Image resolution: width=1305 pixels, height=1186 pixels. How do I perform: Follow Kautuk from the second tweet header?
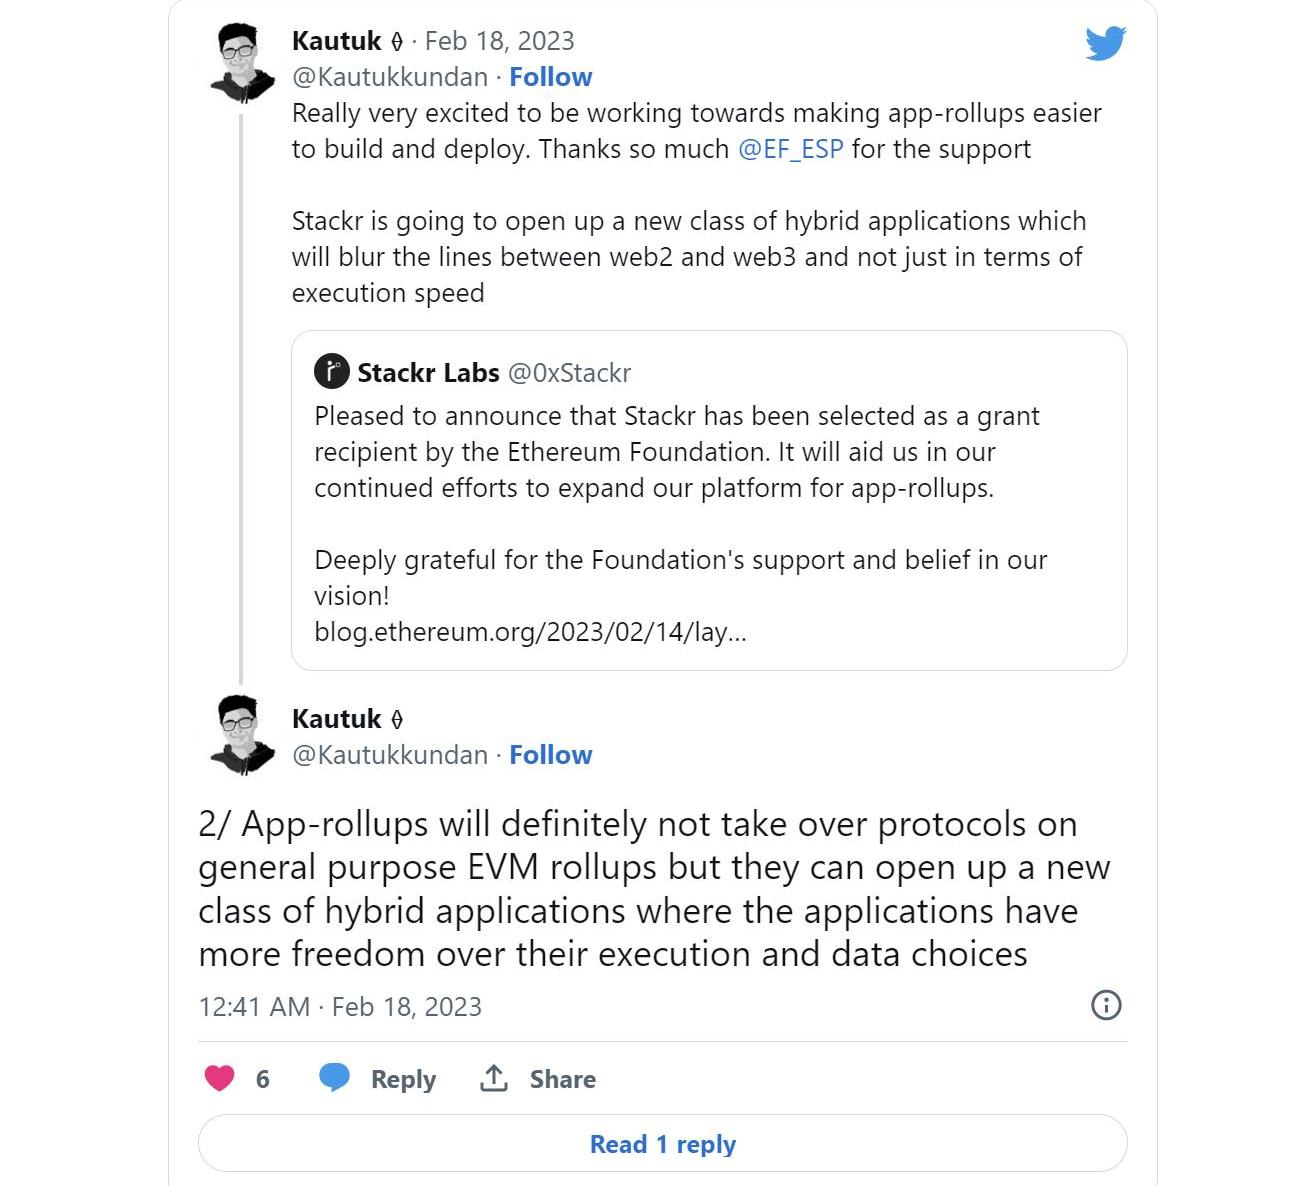click(550, 755)
